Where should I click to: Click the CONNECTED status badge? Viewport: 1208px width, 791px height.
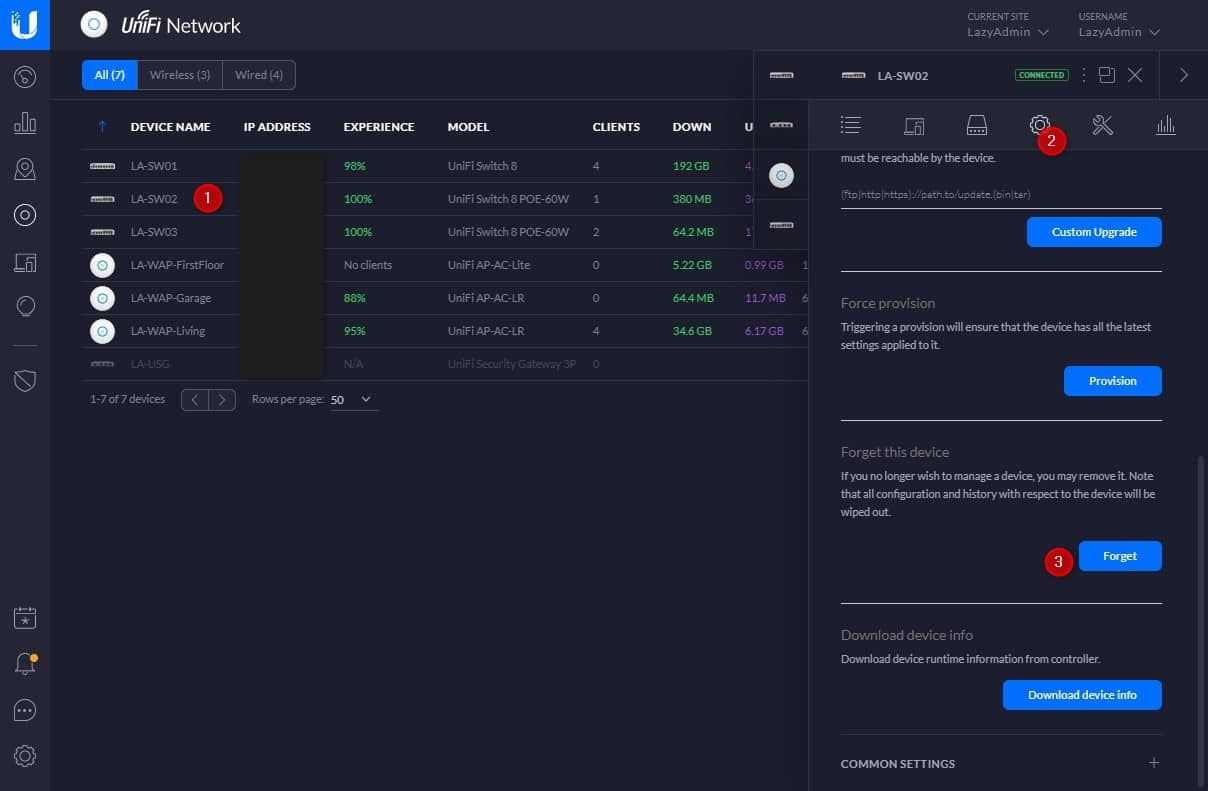pyautogui.click(x=1041, y=75)
